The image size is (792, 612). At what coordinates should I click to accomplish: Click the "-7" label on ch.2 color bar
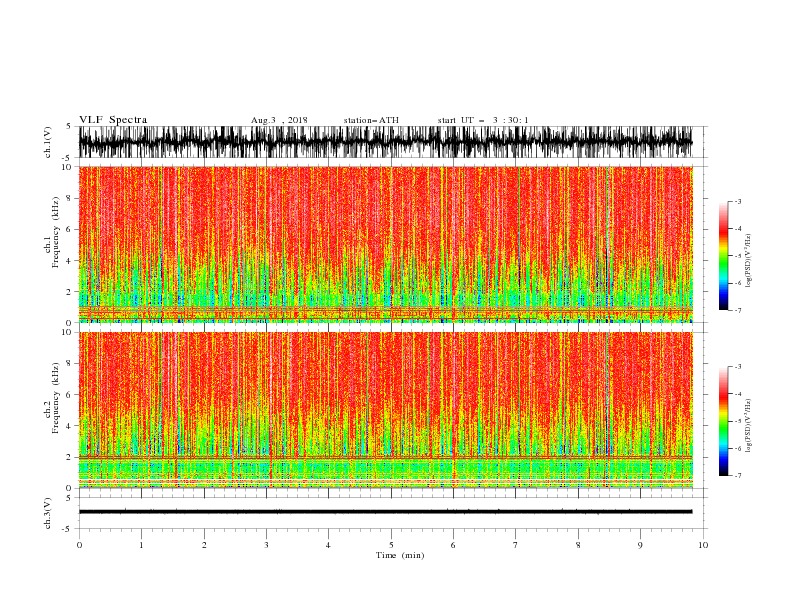tap(737, 476)
